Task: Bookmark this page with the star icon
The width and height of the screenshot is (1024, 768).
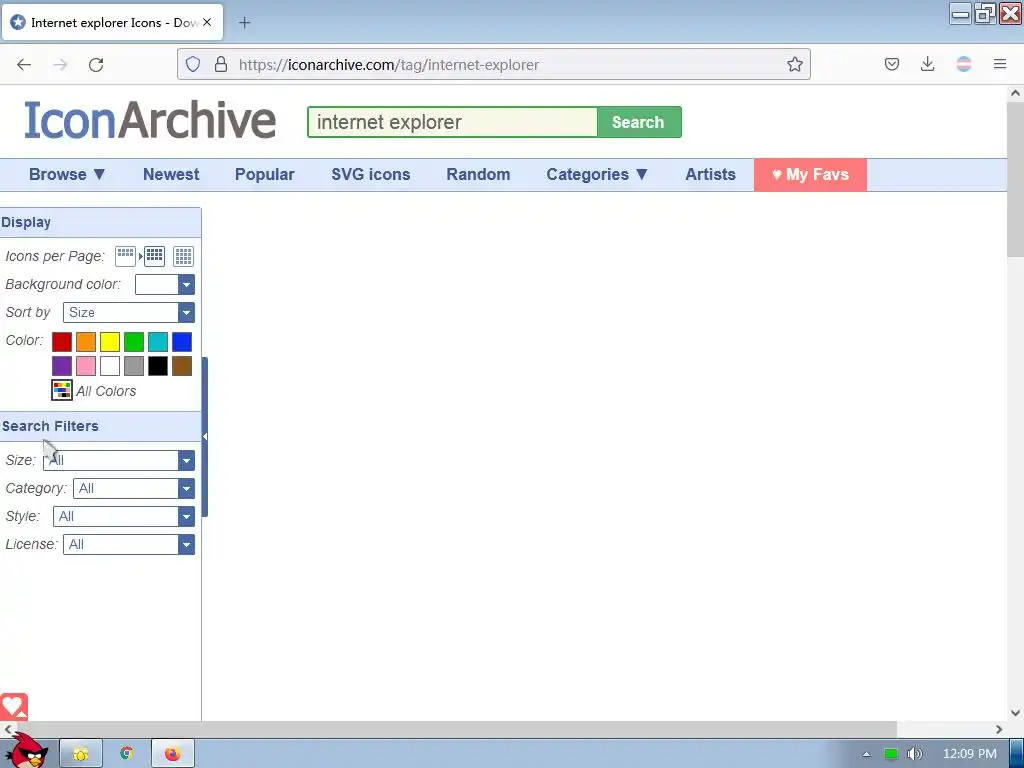Action: (795, 64)
